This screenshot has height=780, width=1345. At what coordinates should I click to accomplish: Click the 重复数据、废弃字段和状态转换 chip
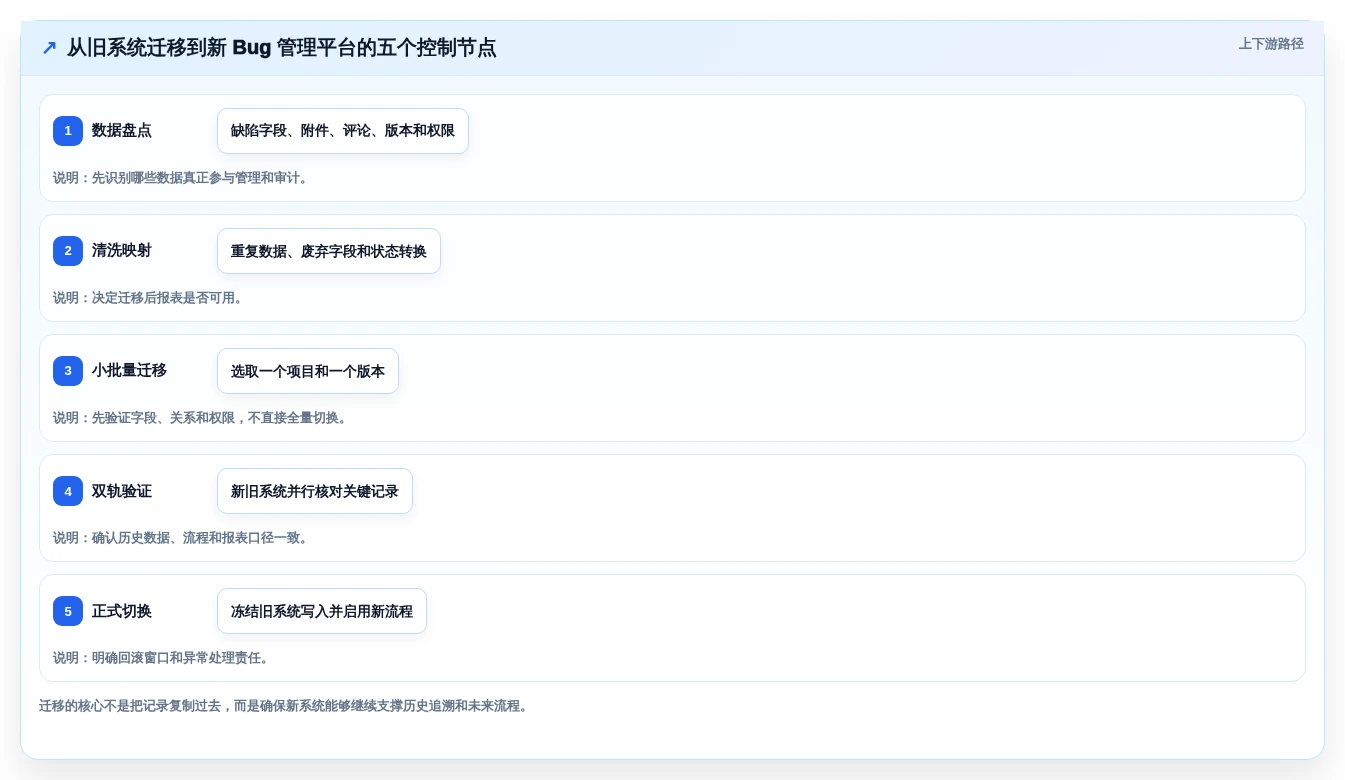pos(329,251)
